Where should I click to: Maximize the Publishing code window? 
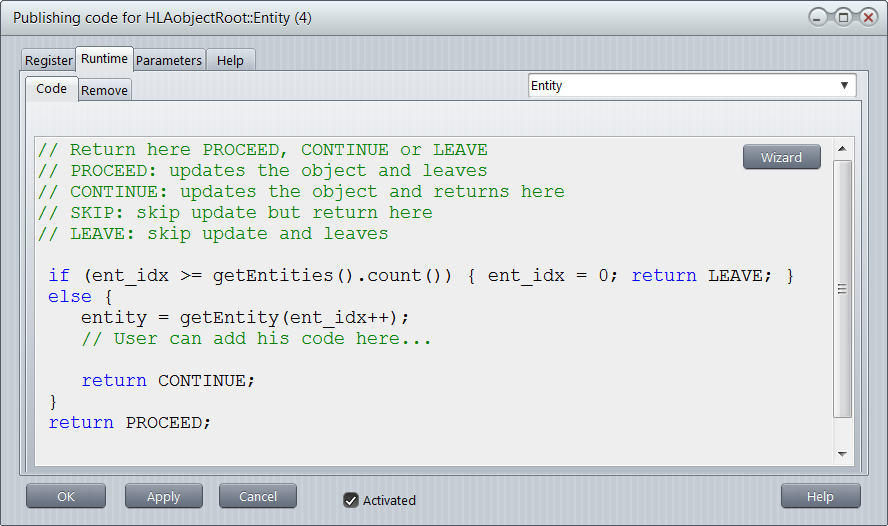click(x=843, y=18)
